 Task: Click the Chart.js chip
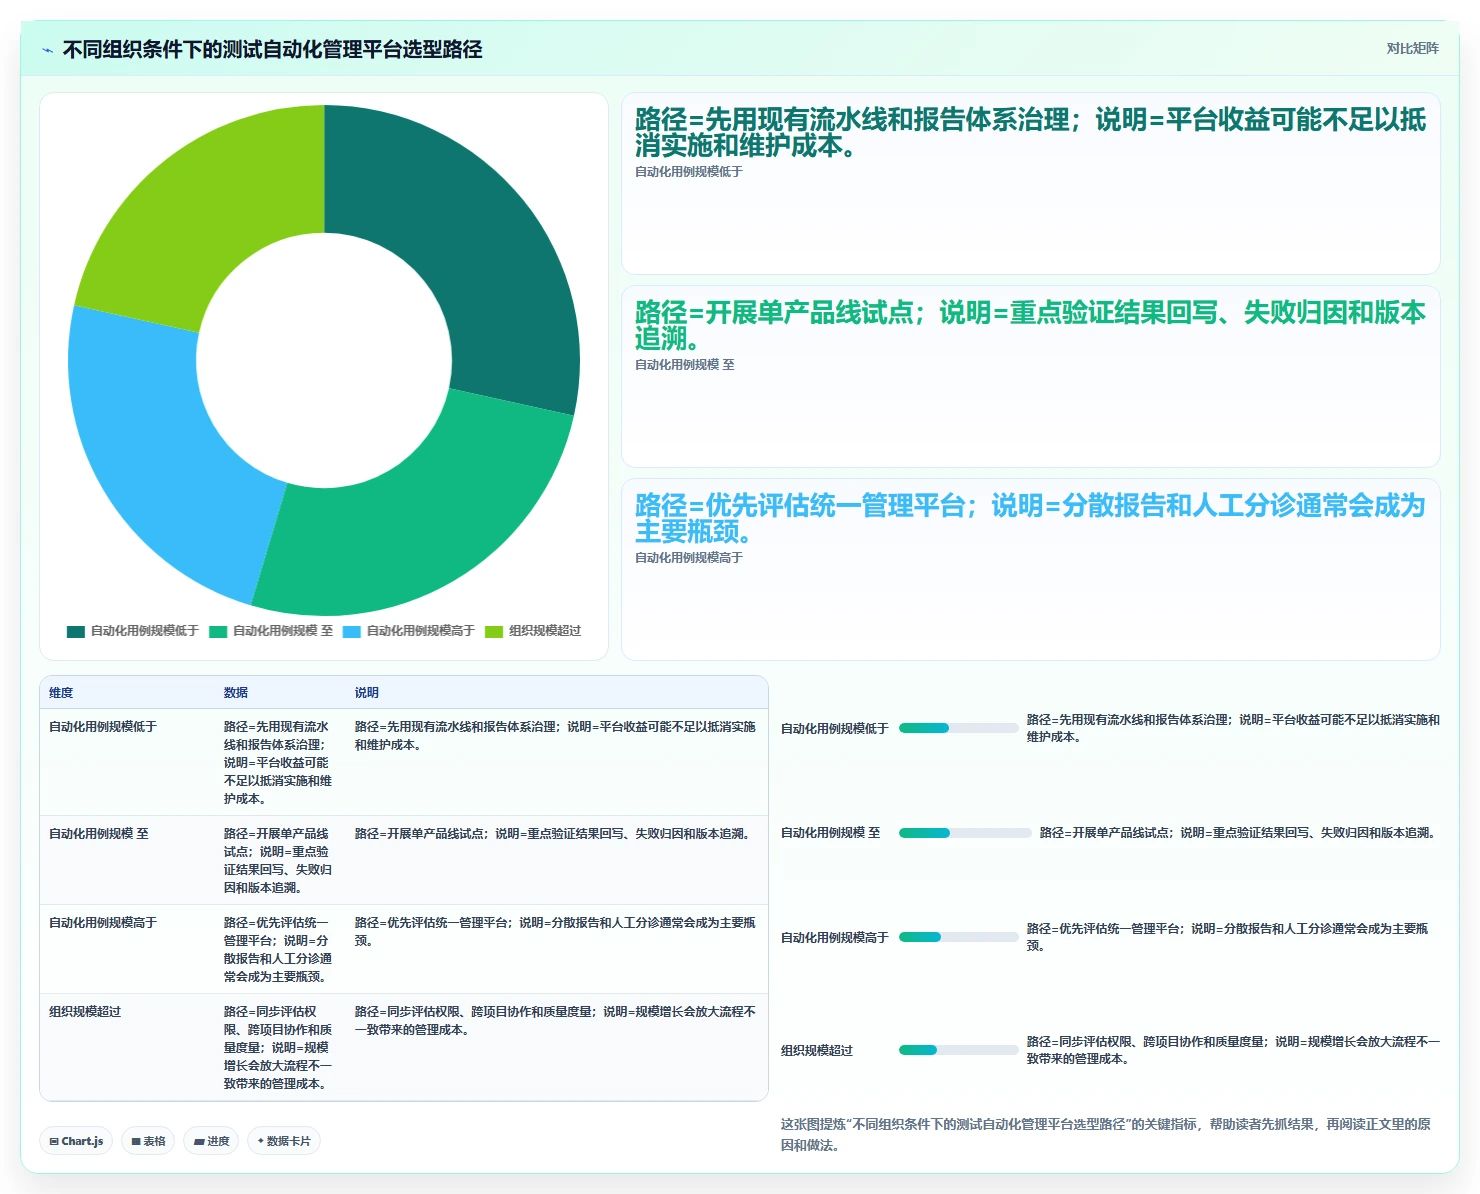76,1141
